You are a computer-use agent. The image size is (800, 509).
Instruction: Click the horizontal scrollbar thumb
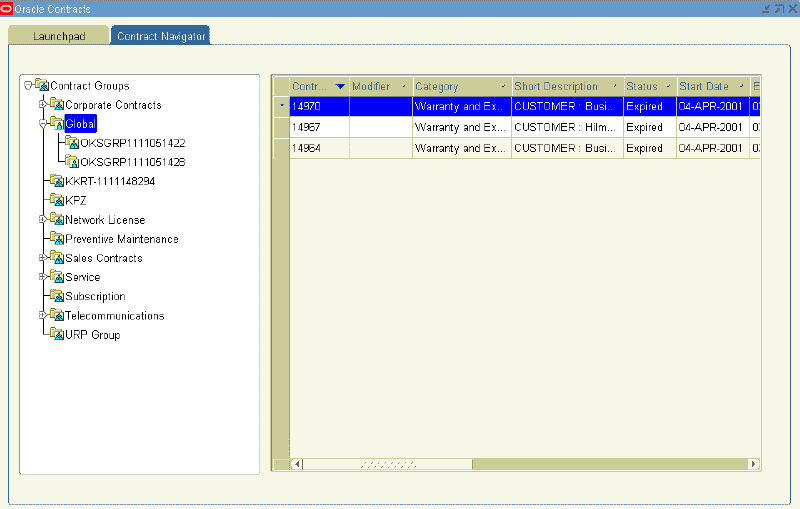tap(388, 464)
